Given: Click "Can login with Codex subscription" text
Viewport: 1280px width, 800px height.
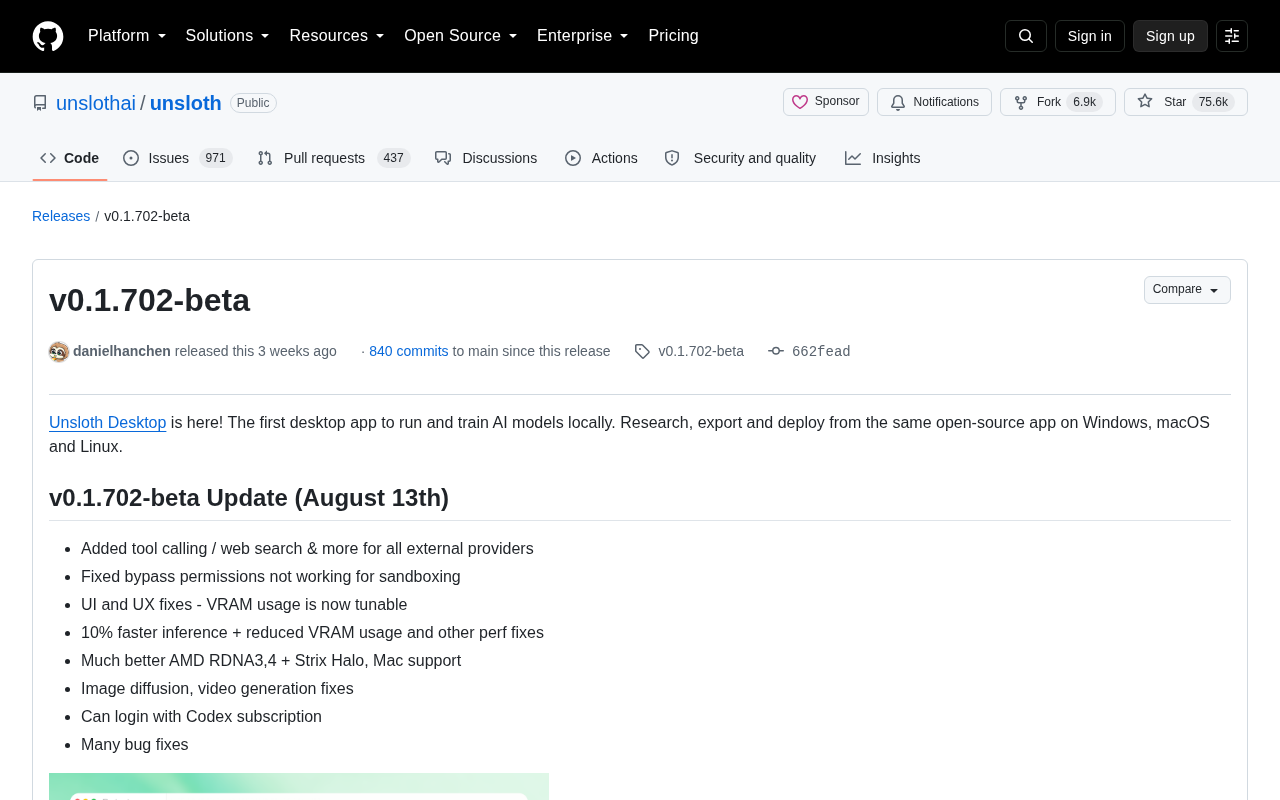Looking at the screenshot, I should coord(202,717).
